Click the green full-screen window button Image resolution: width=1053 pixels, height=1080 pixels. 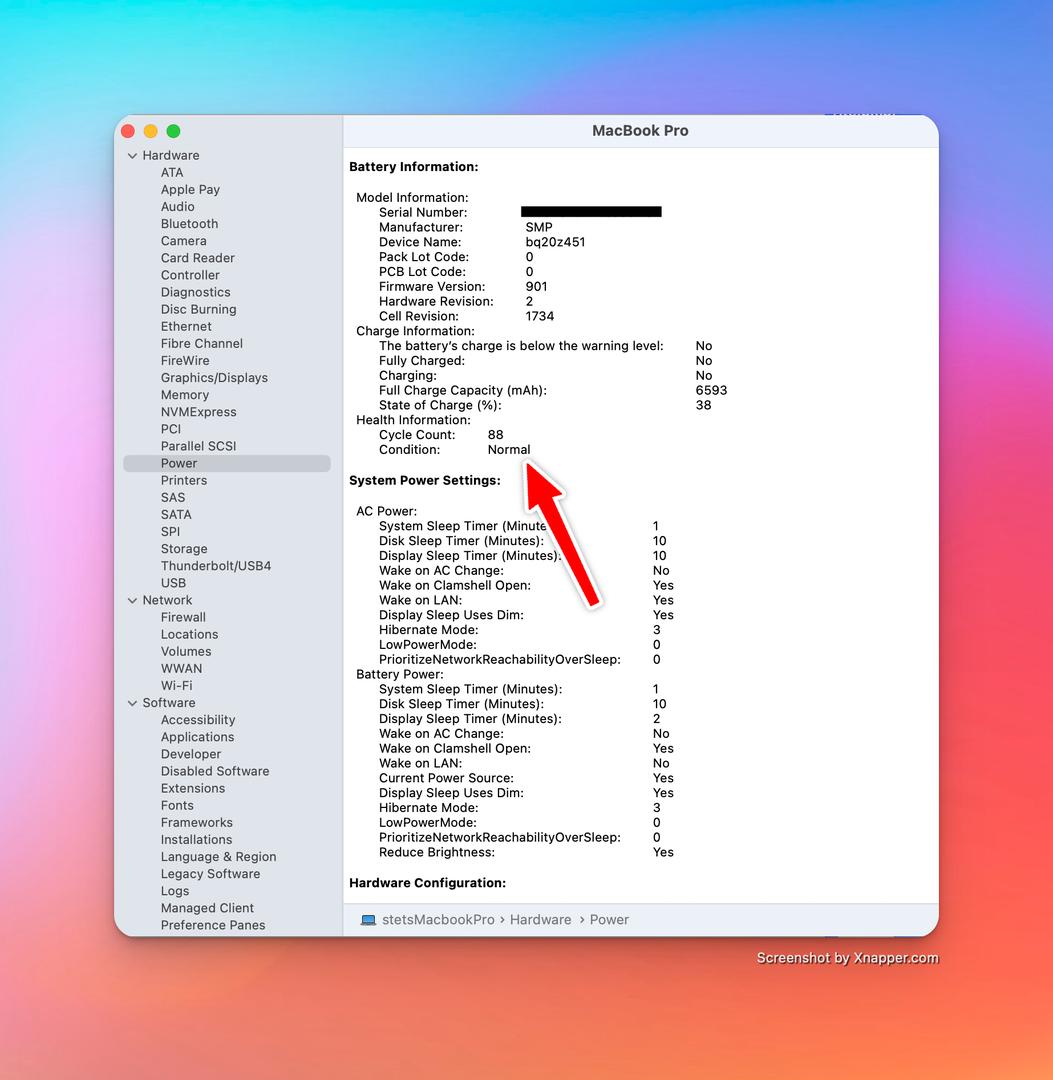click(x=173, y=131)
